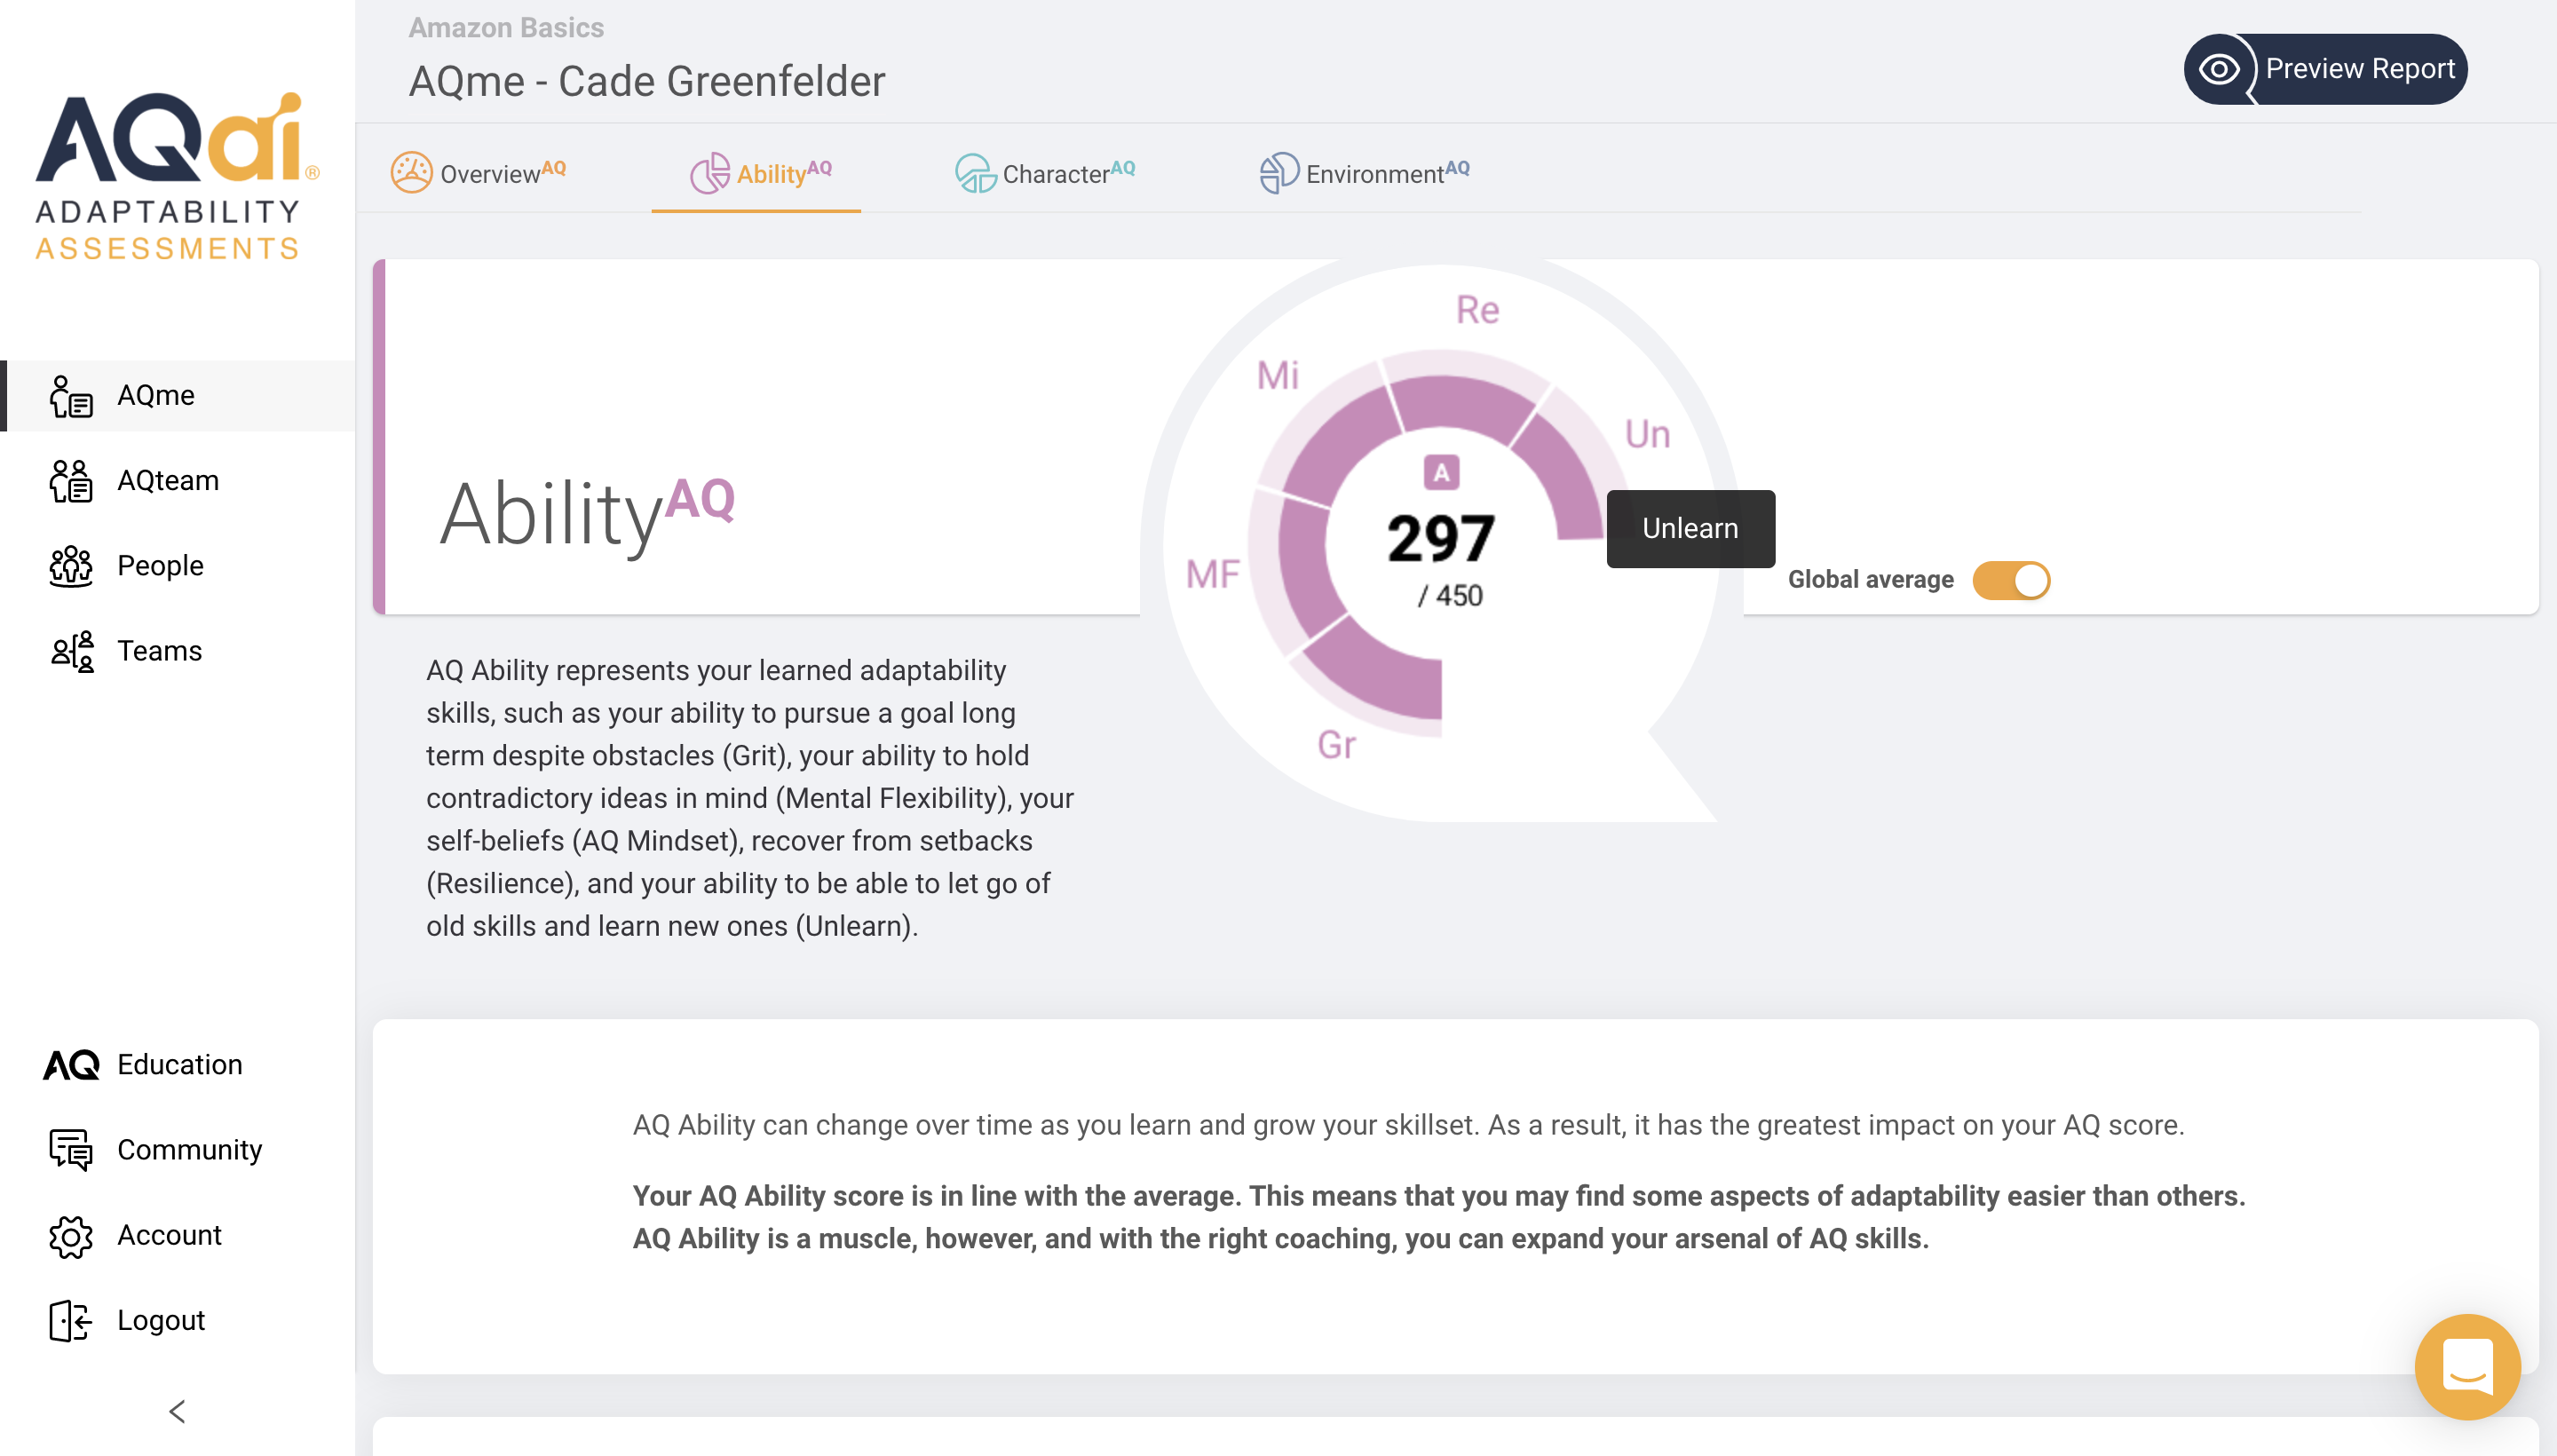Select the Character AQ tab
2557x1456 pixels.
pyautogui.click(x=1046, y=173)
